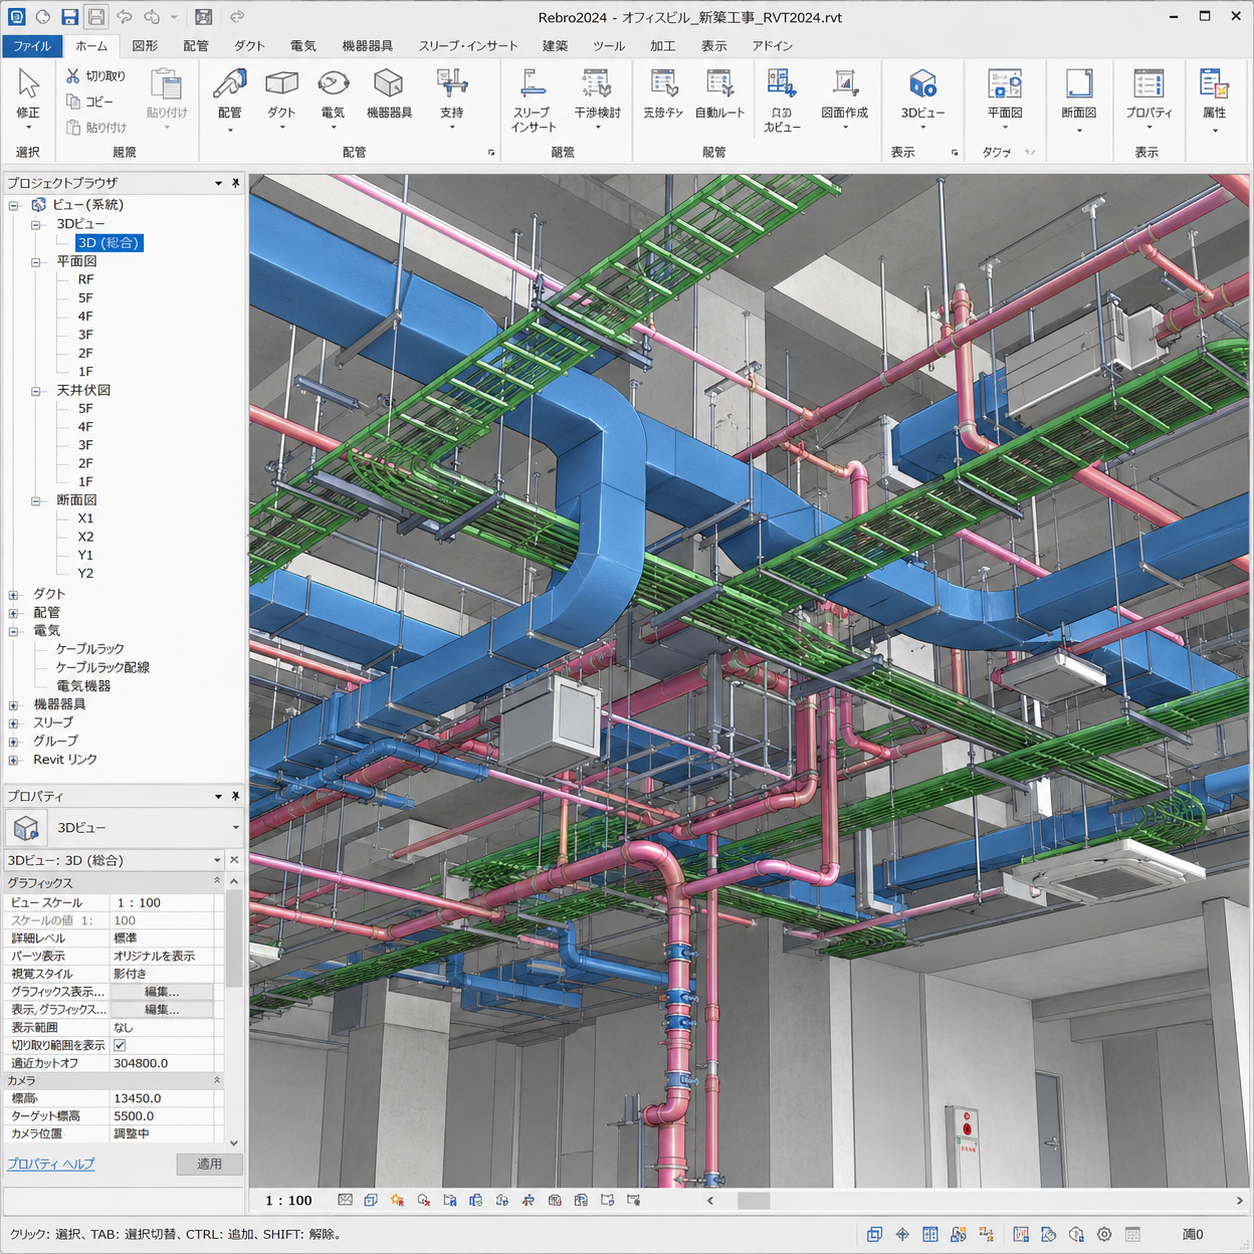Click the 図面作成 ribbon icon
Screen dimensions: 1254x1254
coord(845,84)
